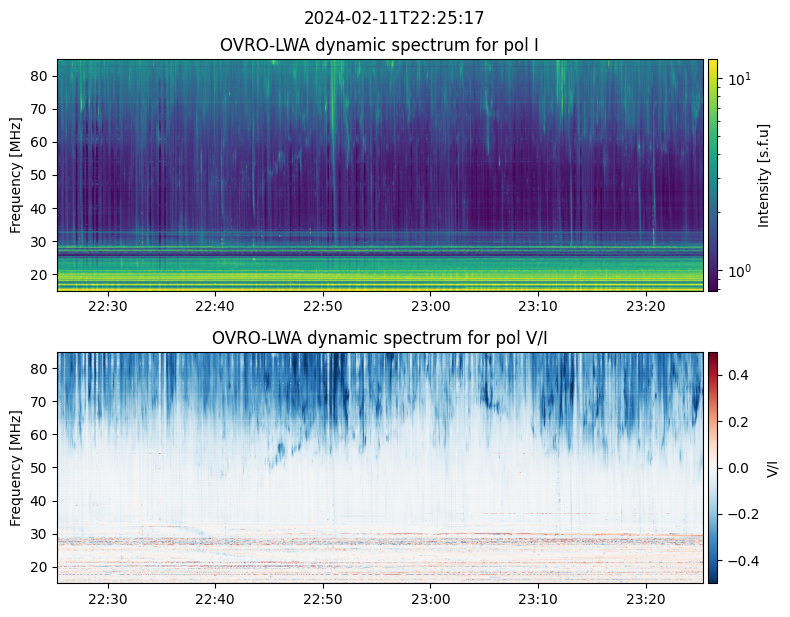Click the intensity colorbar of the top plot

pos(713,175)
